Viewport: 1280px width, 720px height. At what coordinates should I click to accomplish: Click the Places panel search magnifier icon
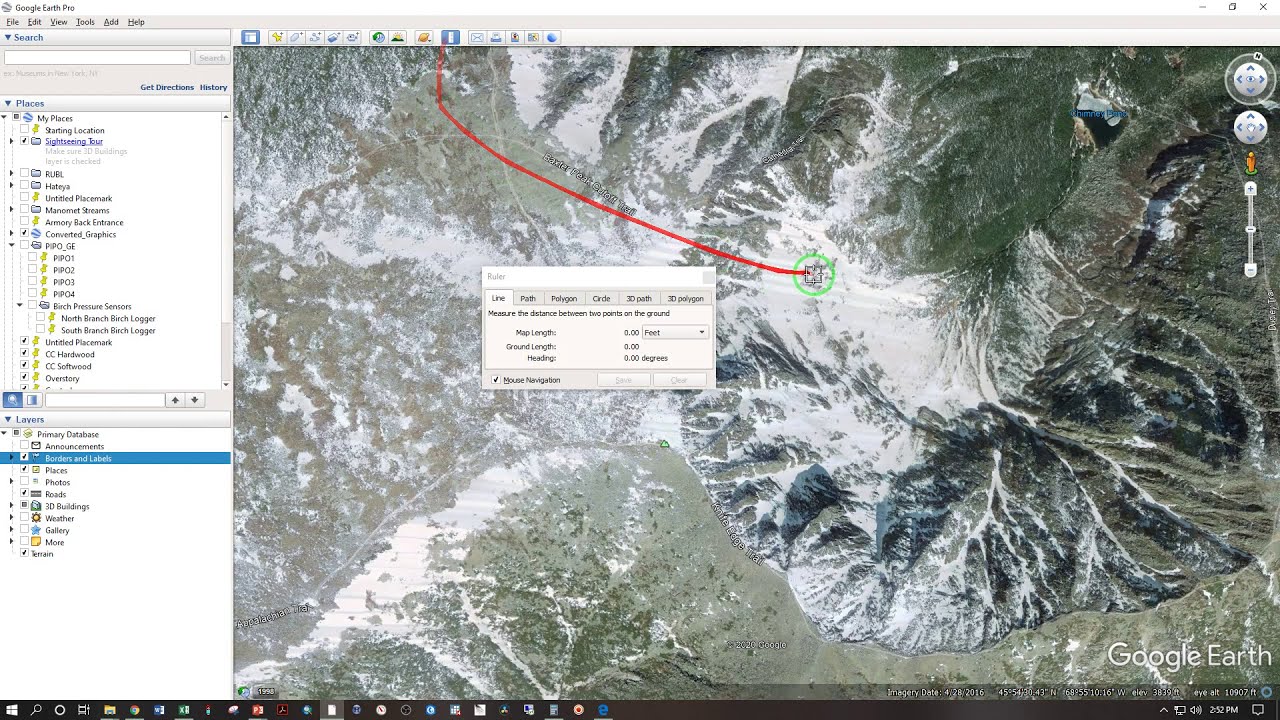tap(12, 400)
